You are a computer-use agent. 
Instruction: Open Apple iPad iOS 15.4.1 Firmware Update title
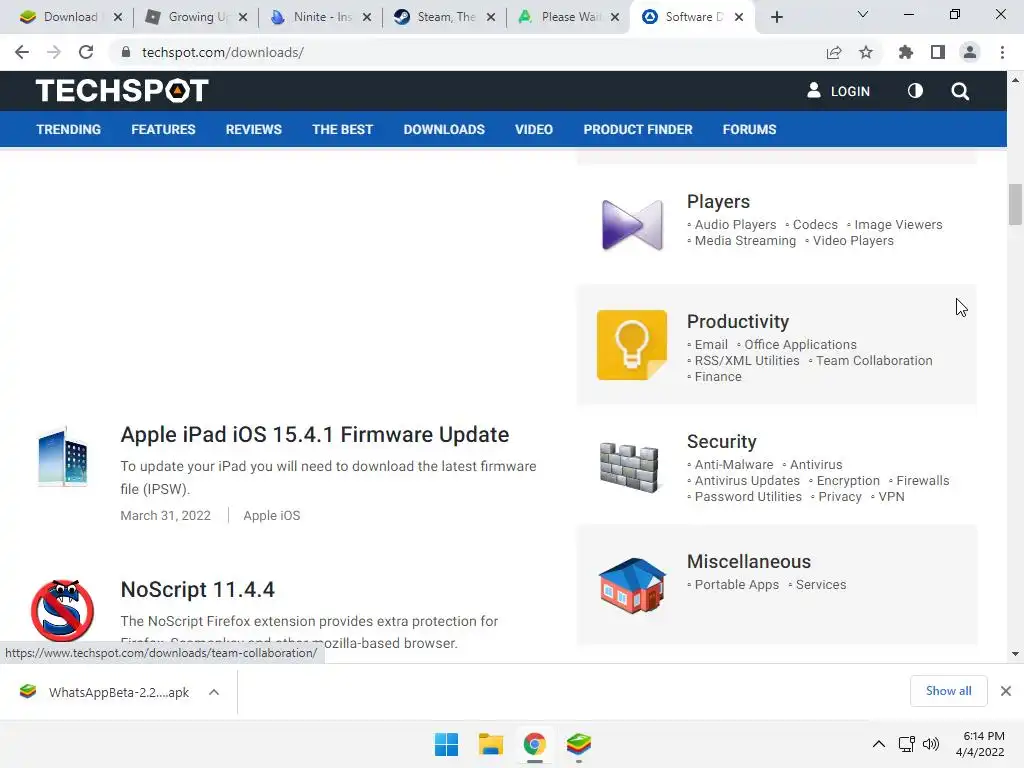315,435
